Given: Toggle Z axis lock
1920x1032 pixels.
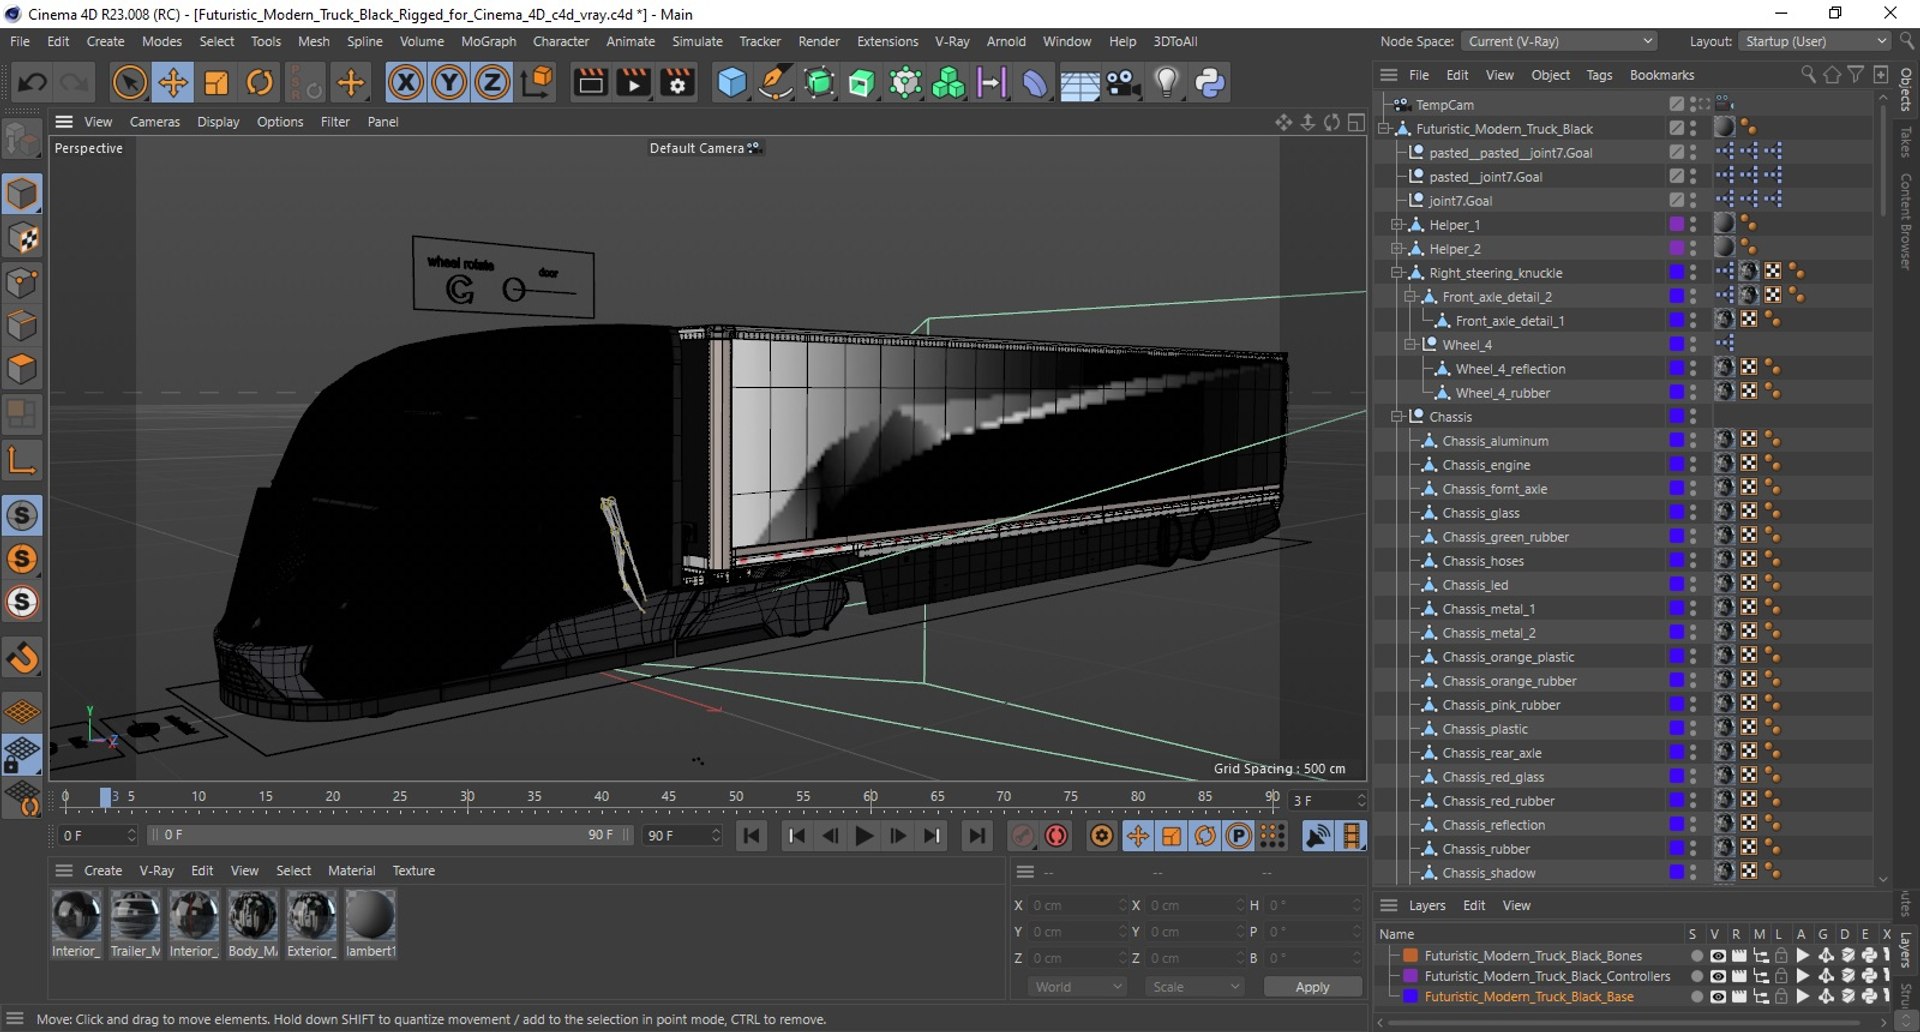Looking at the screenshot, I should pyautogui.click(x=492, y=82).
